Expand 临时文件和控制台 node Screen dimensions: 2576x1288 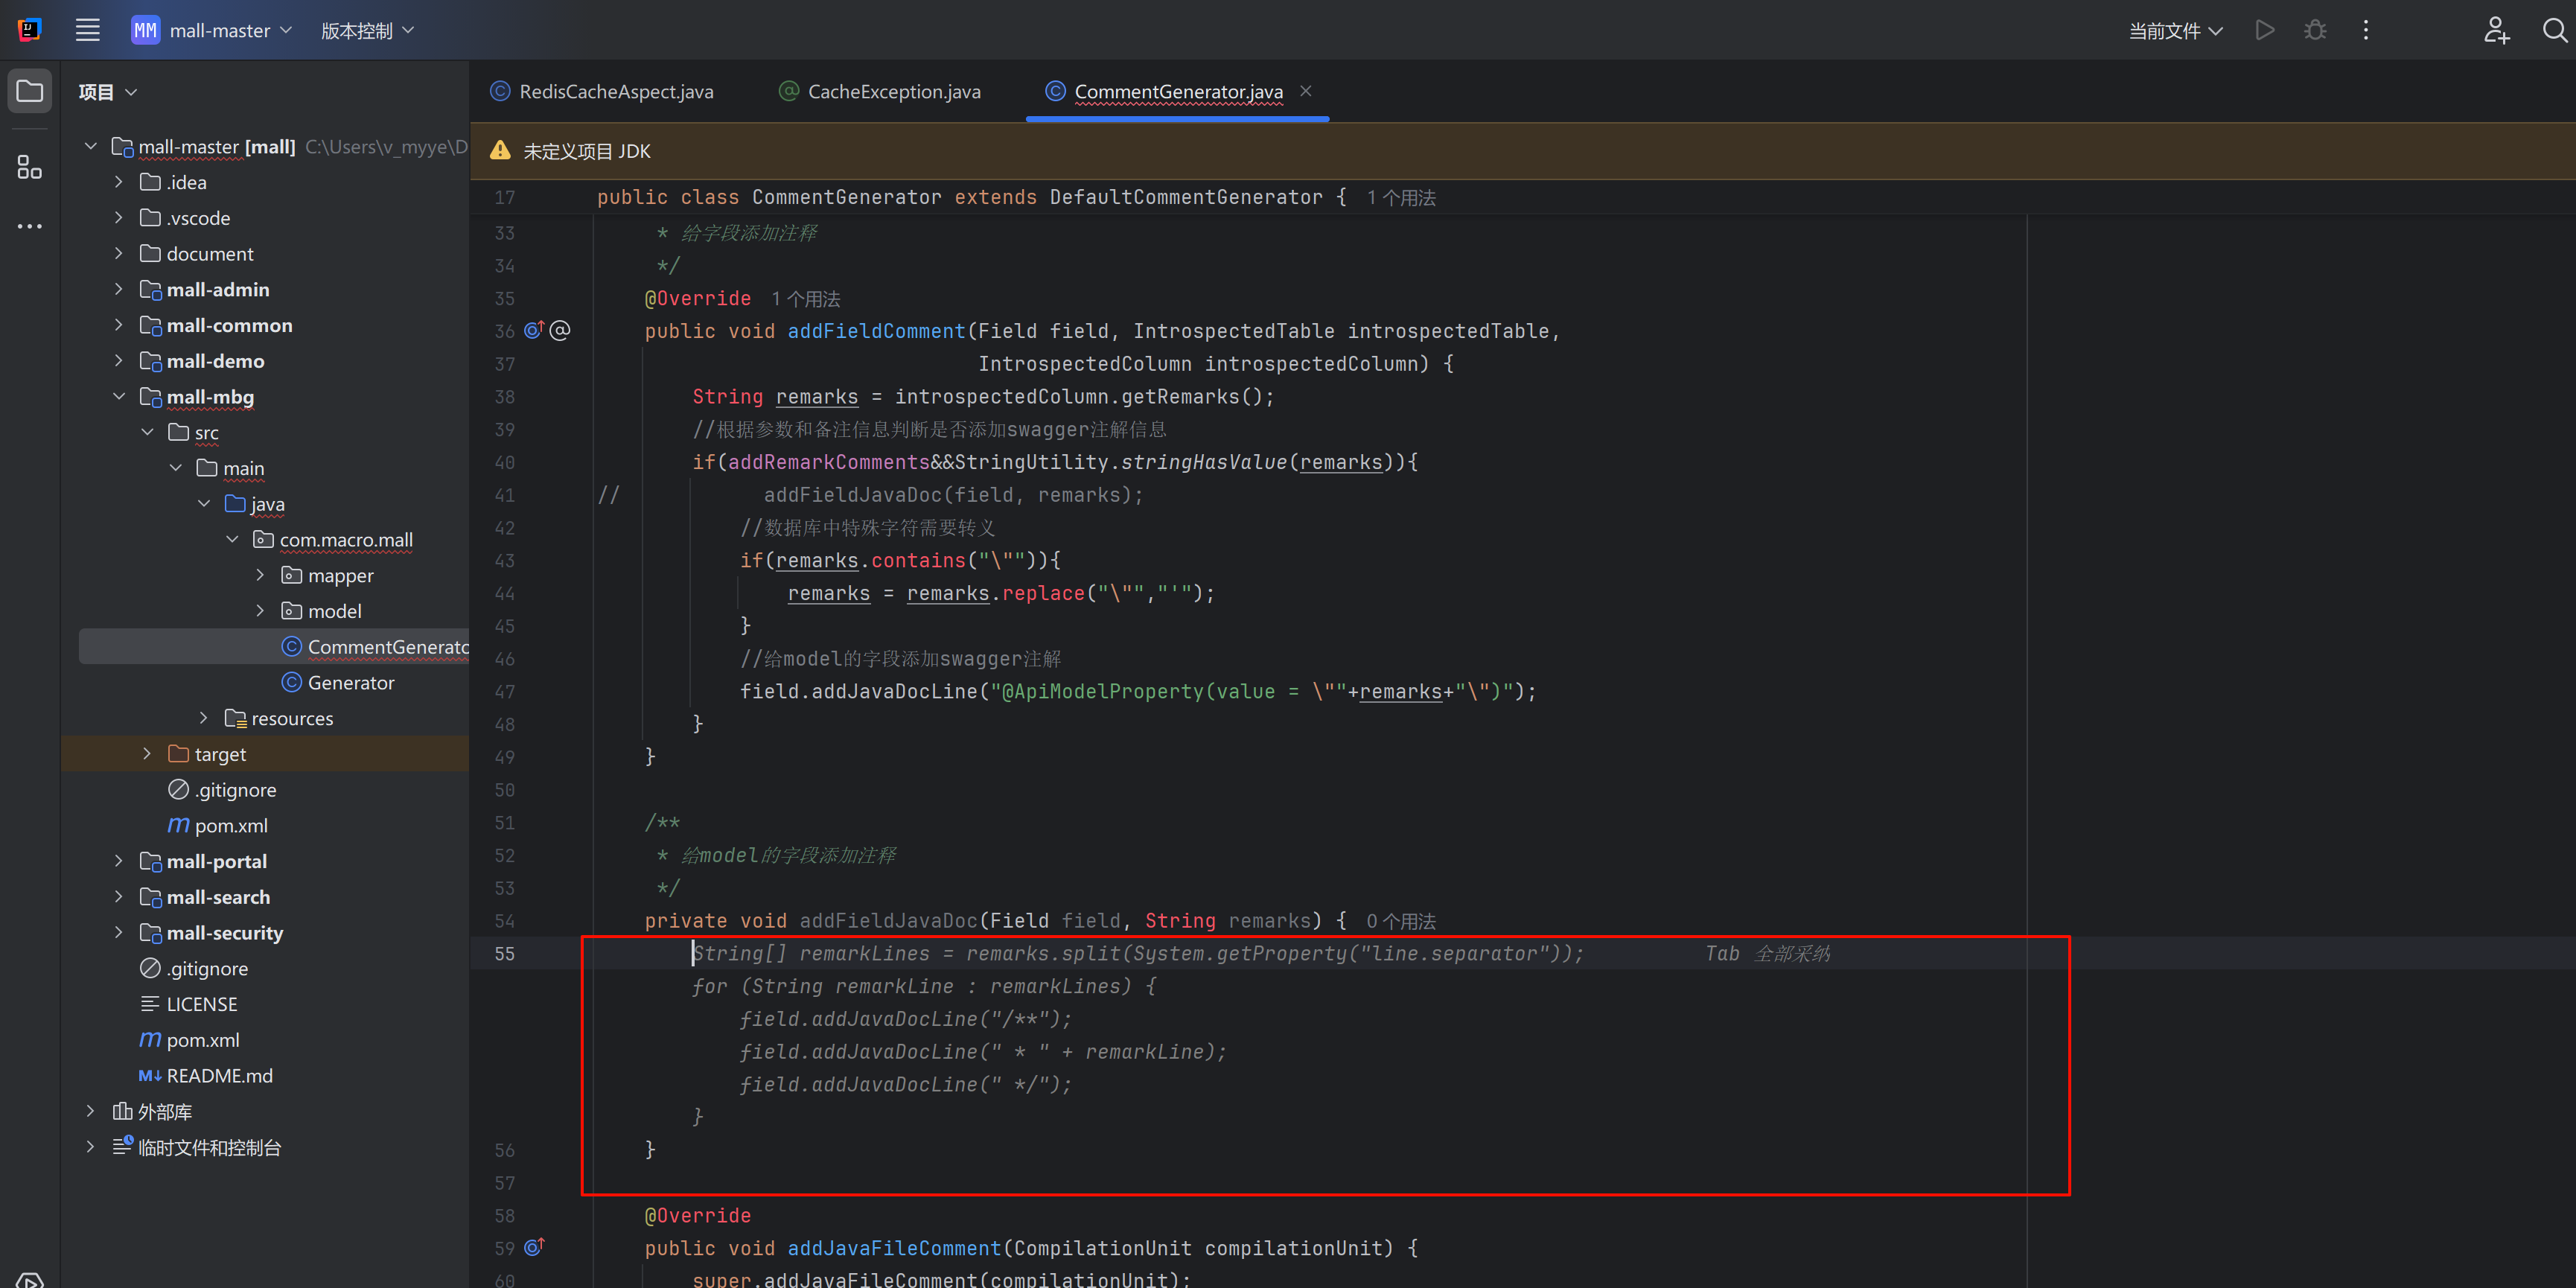point(91,1147)
